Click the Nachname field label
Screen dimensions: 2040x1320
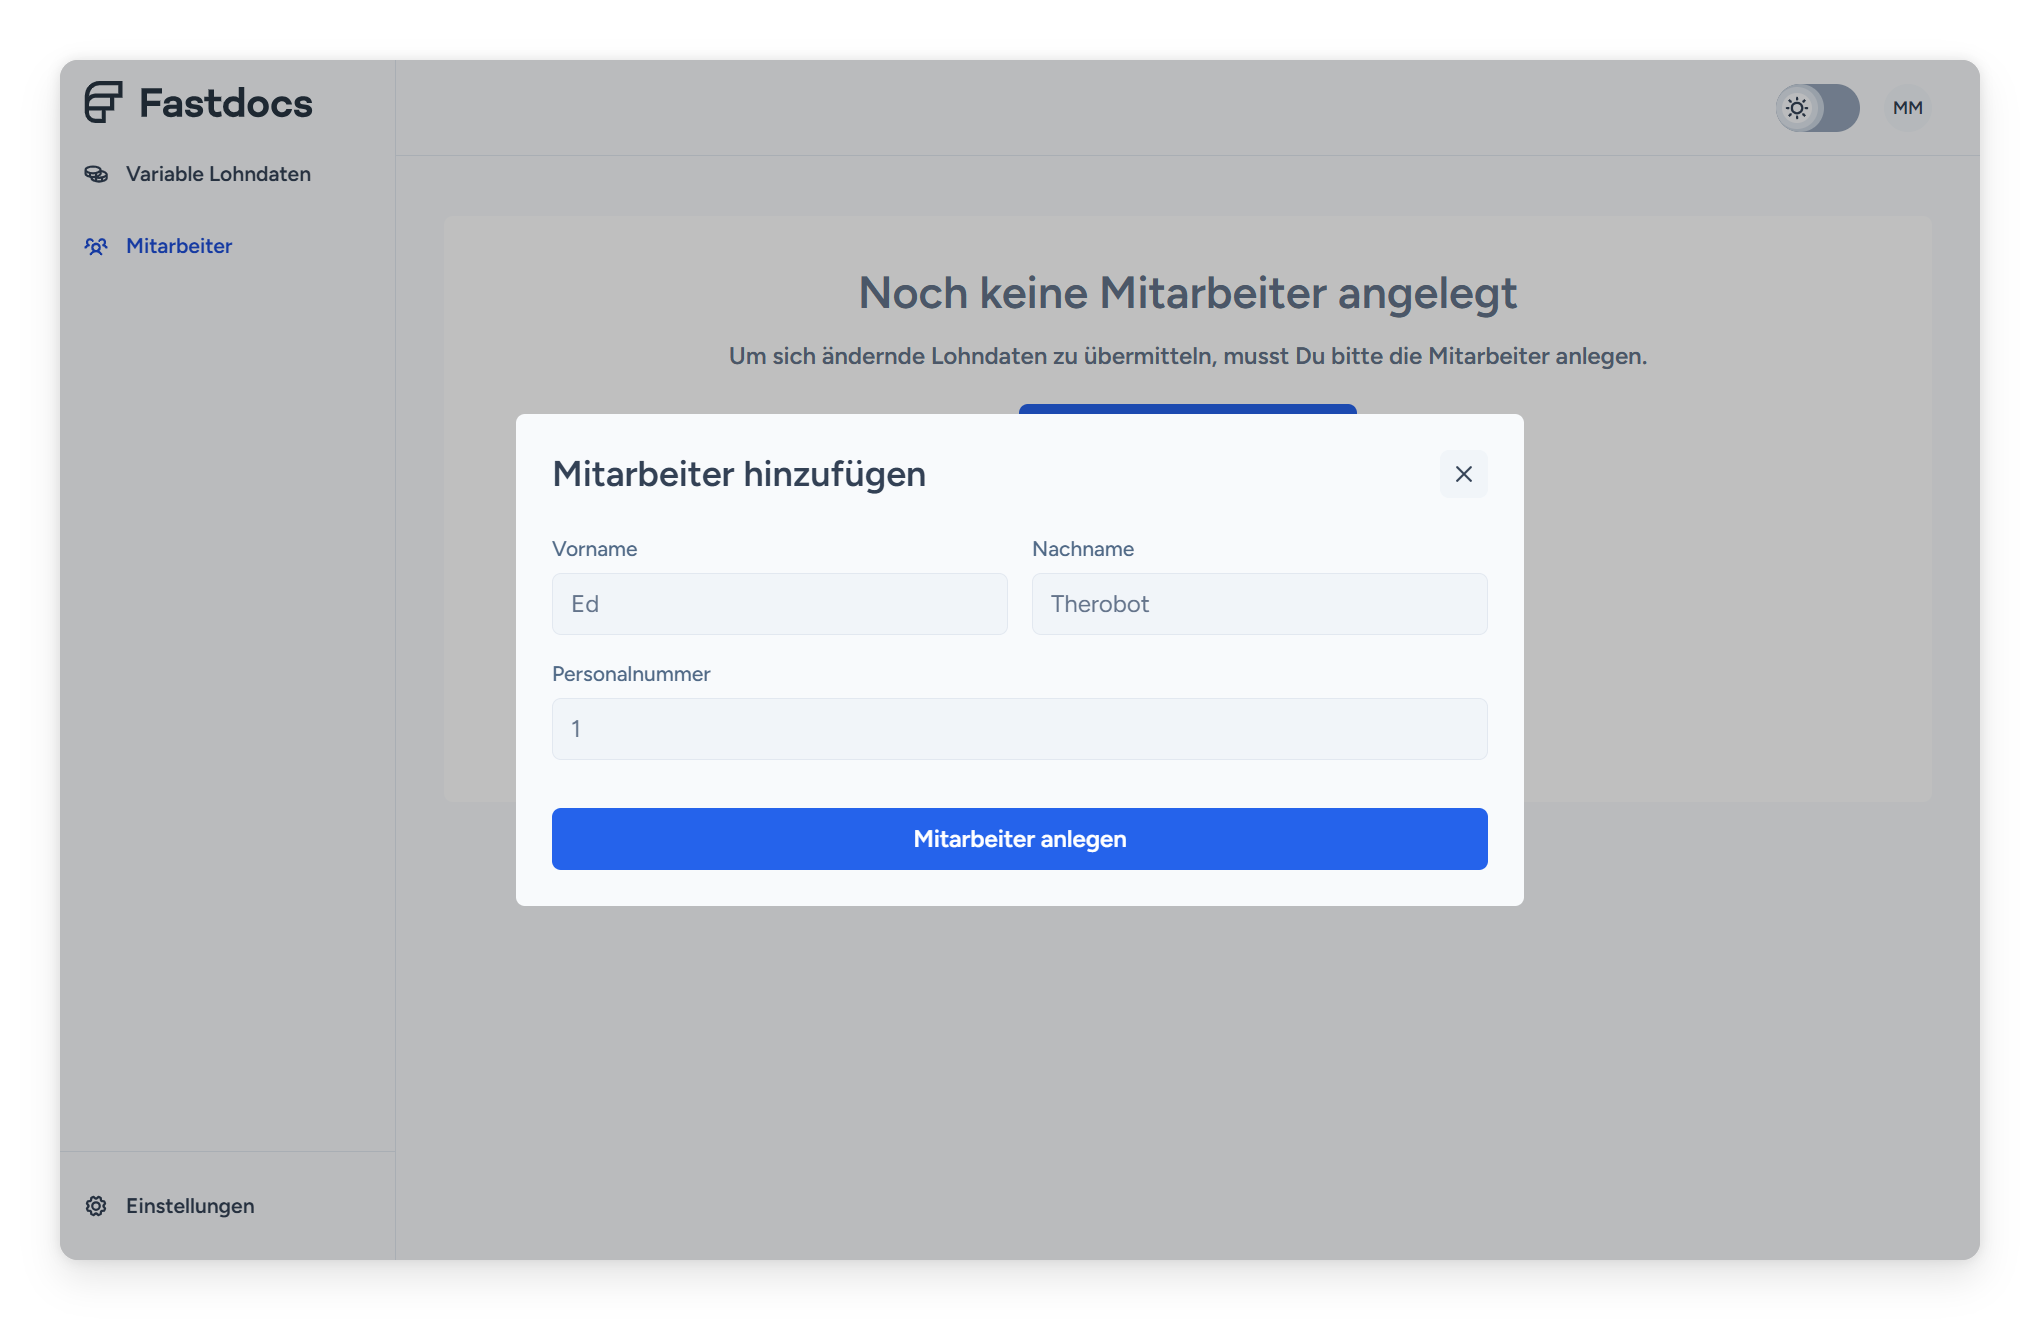pyautogui.click(x=1082, y=549)
